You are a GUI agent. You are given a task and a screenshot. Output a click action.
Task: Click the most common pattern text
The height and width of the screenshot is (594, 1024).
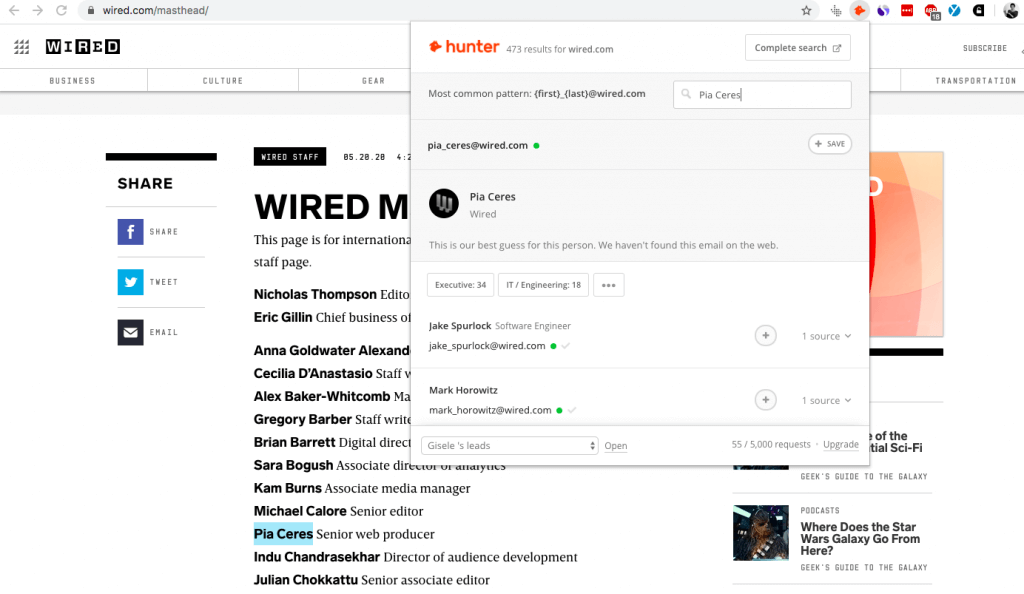click(x=537, y=93)
